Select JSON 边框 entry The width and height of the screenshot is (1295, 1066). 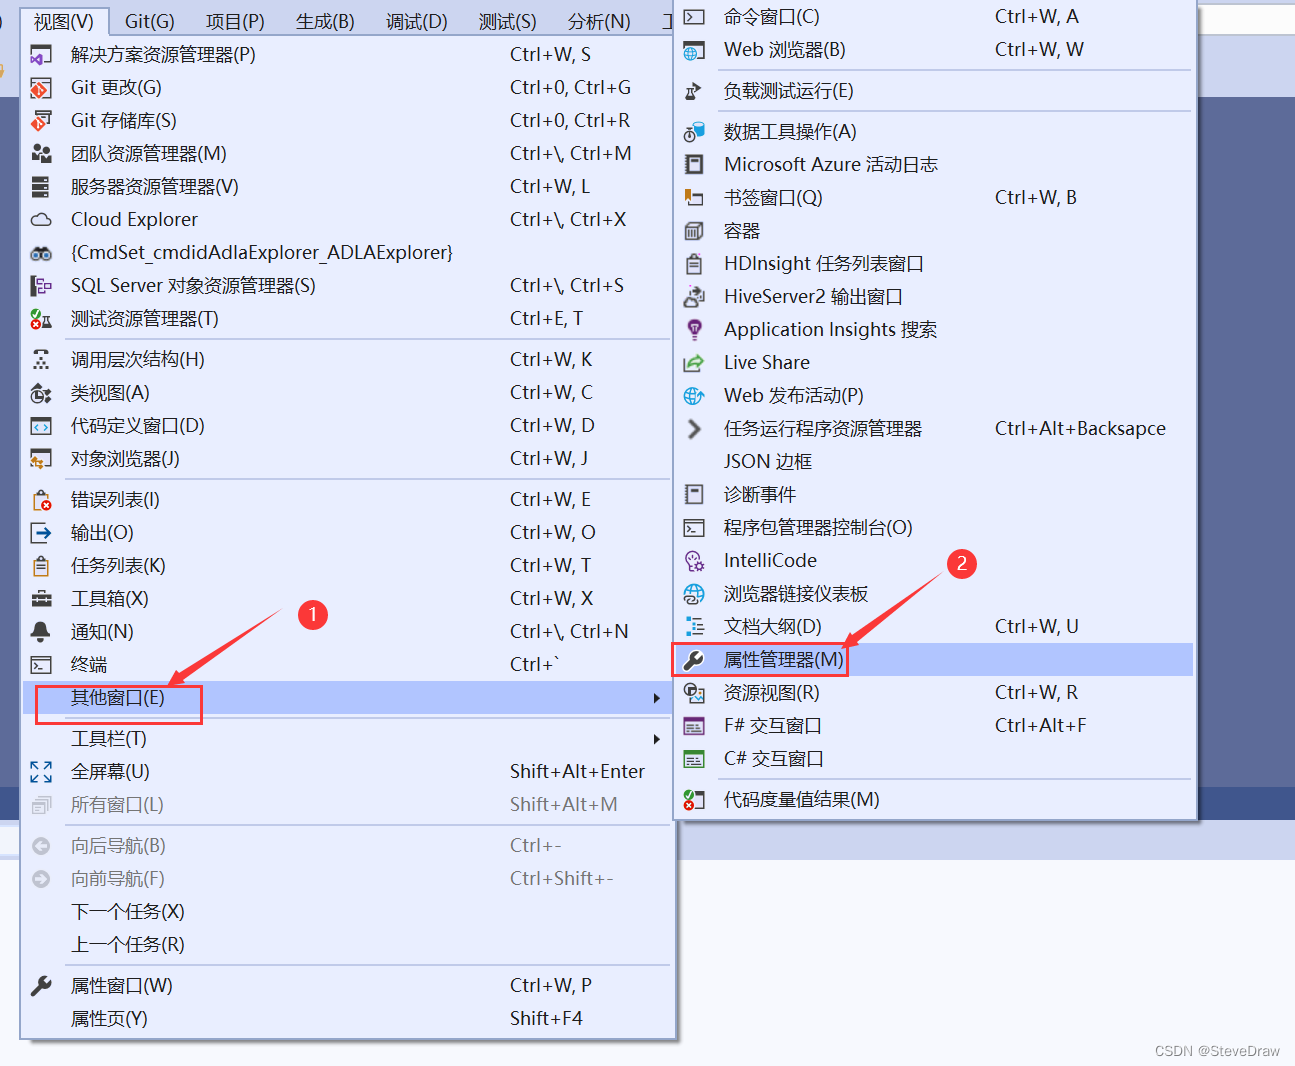935,462
